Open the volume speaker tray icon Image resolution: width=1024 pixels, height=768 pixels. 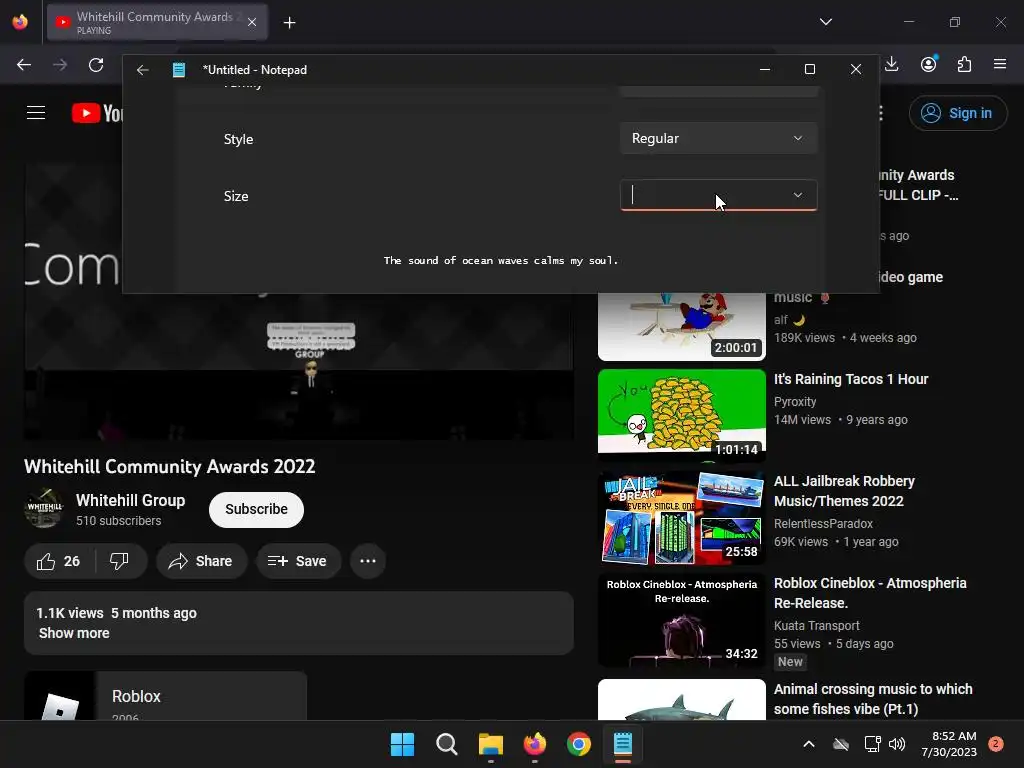click(x=897, y=744)
